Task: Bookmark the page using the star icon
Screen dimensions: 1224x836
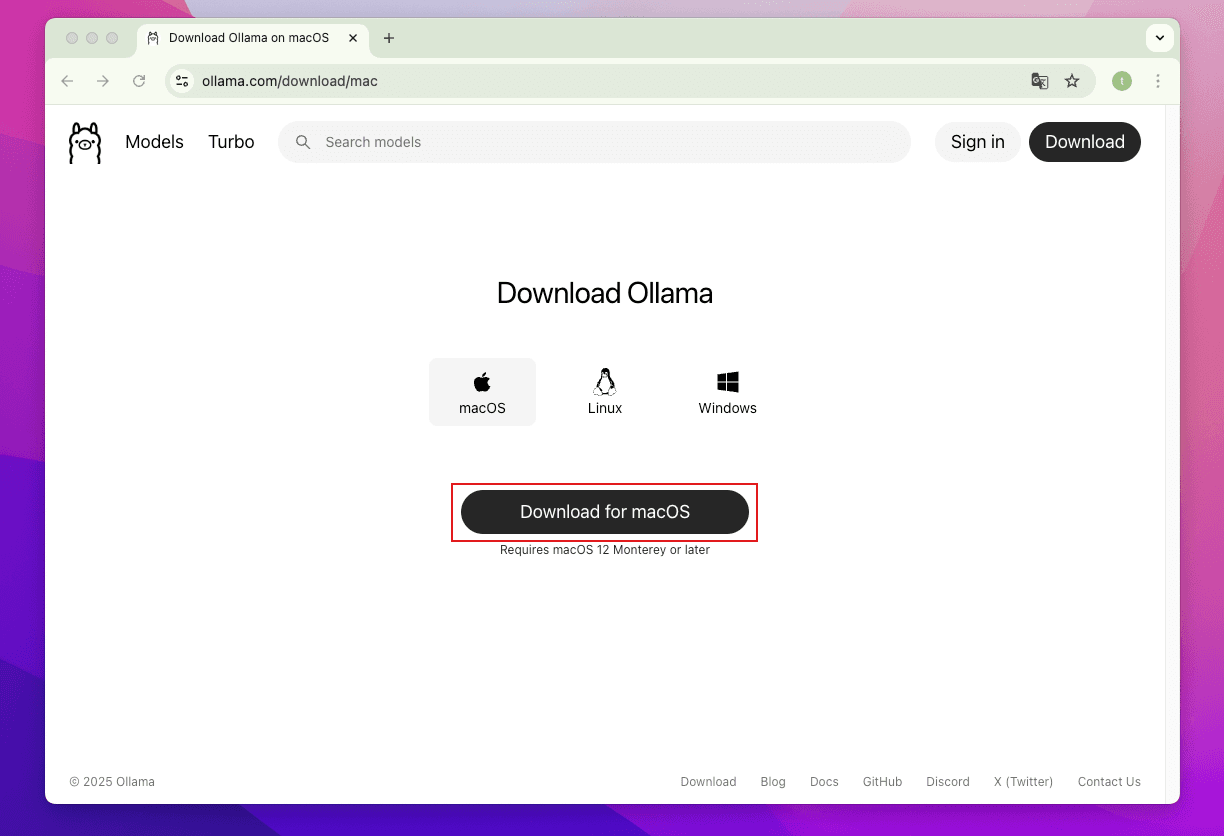Action: pos(1073,81)
